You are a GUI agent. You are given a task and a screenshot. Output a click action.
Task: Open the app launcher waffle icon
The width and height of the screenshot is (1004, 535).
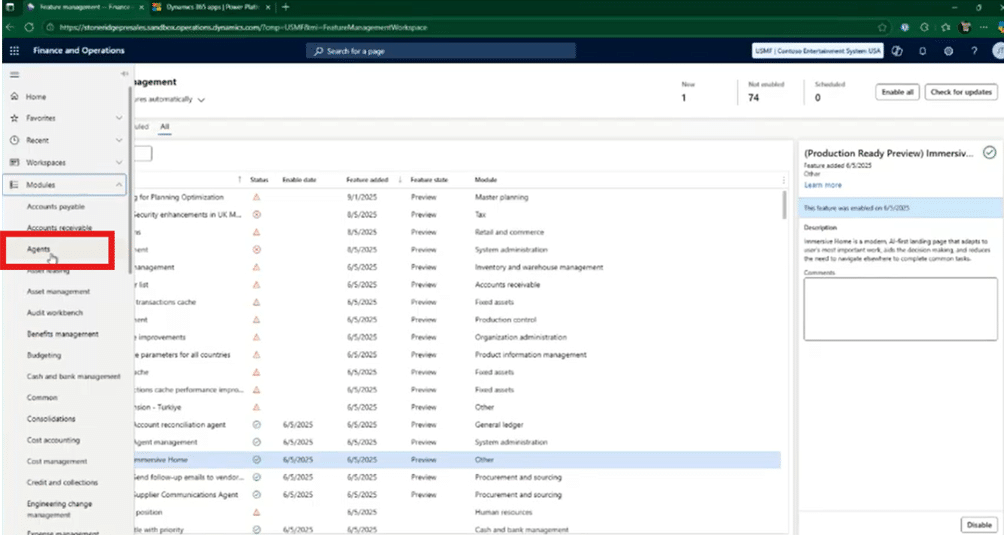click(14, 50)
